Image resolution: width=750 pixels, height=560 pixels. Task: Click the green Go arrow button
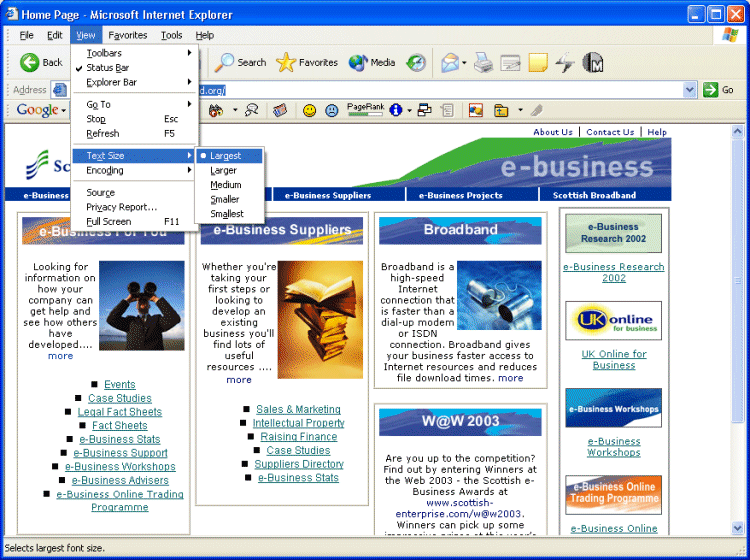tap(711, 89)
